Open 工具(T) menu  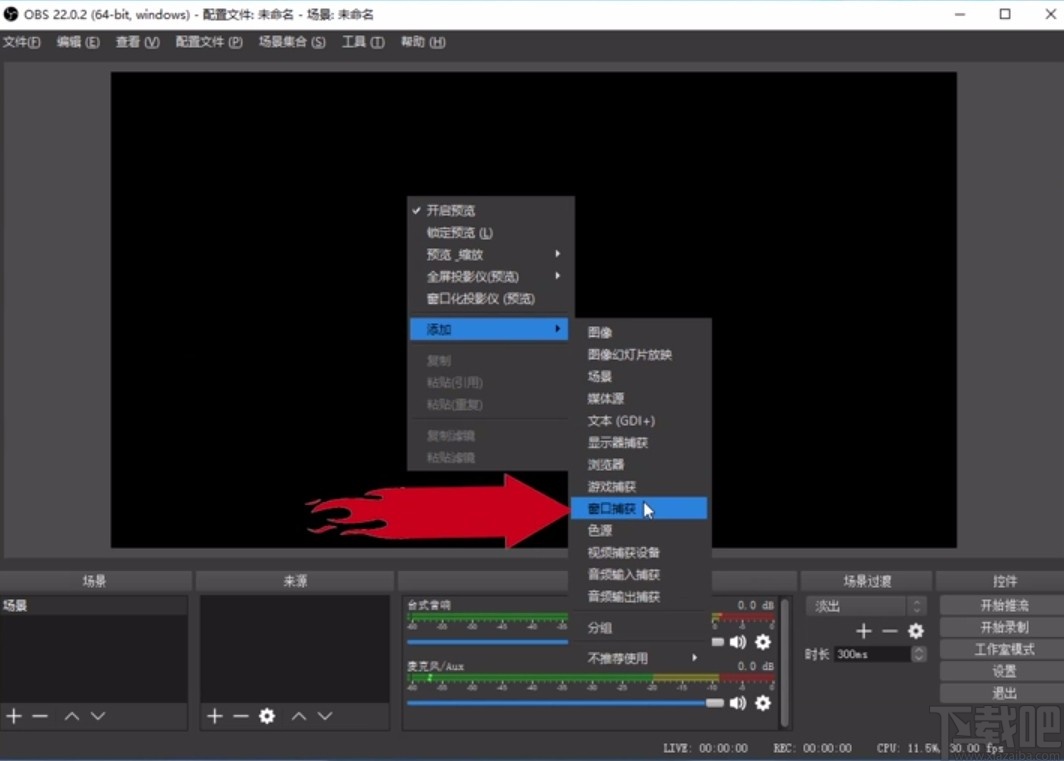(x=362, y=42)
